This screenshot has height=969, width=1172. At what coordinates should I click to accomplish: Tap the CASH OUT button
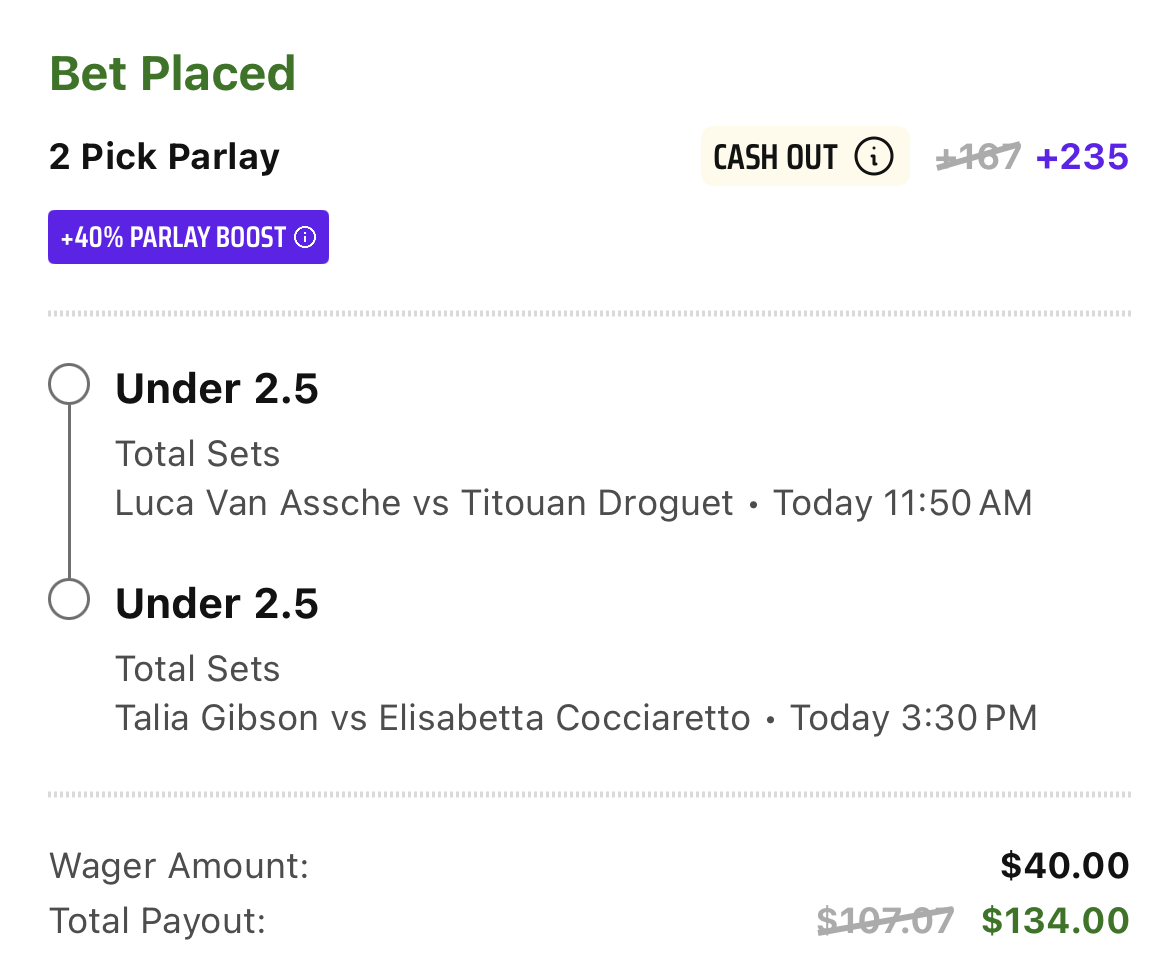coord(805,157)
